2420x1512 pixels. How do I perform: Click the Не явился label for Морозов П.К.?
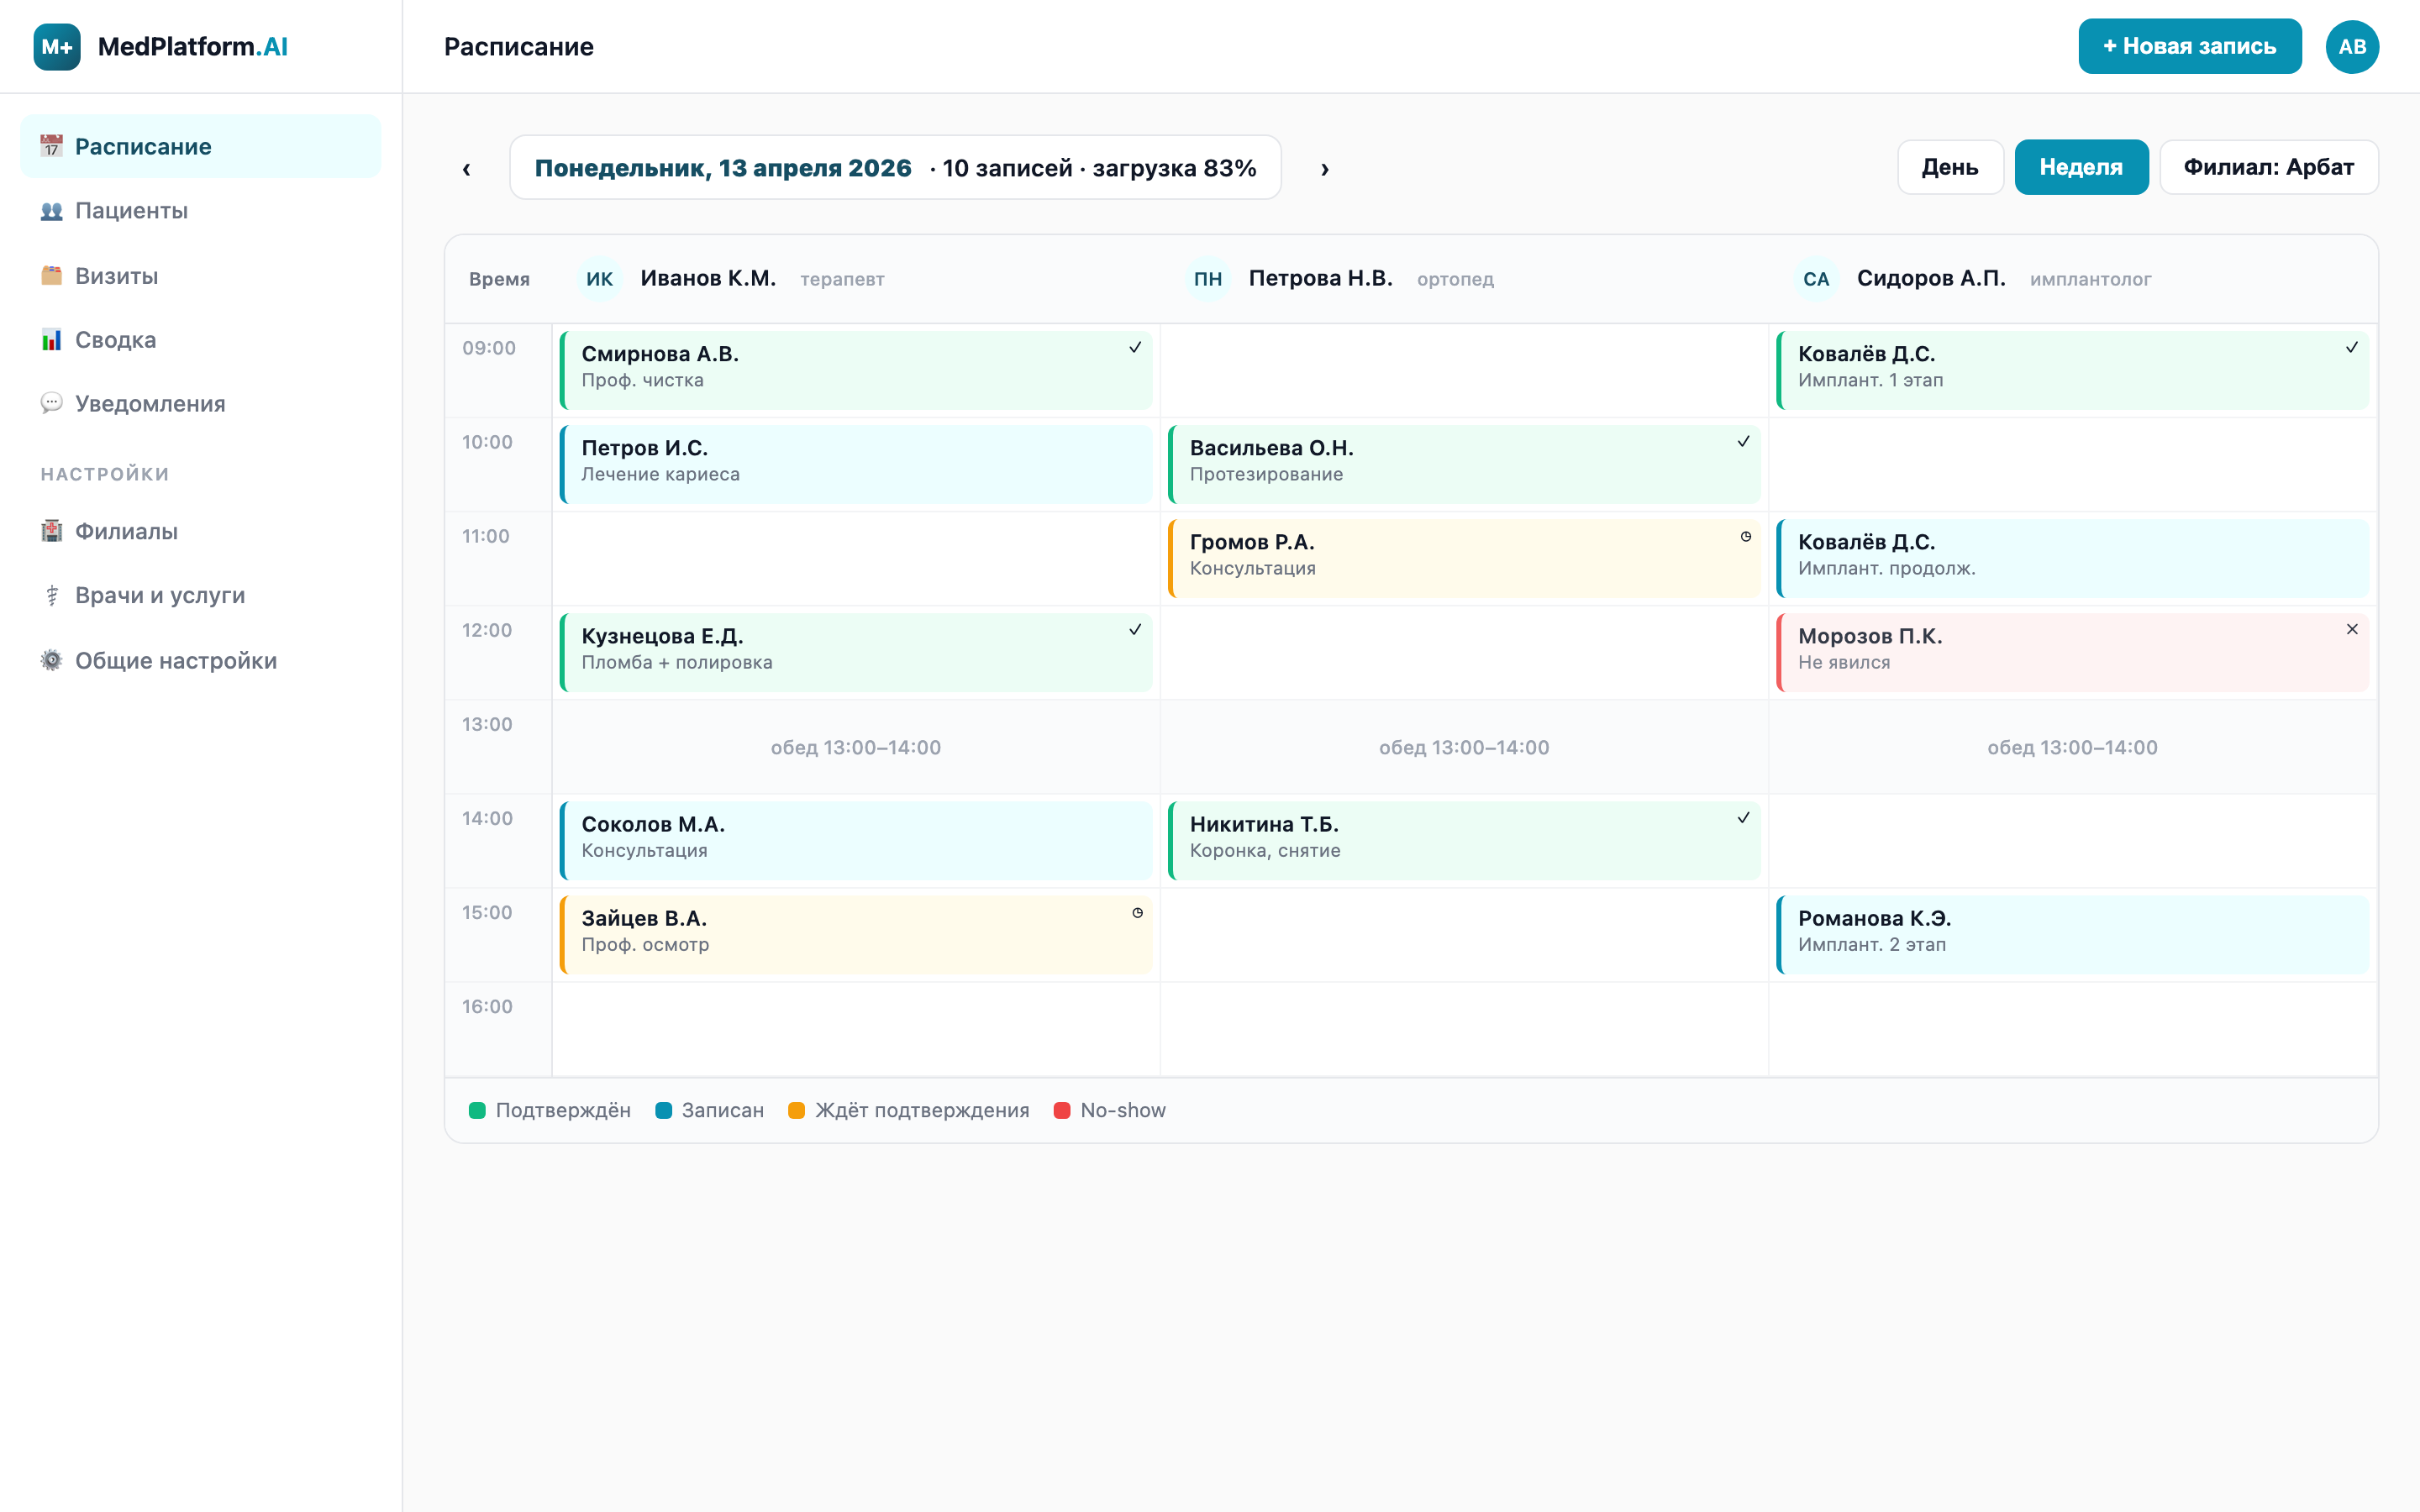[1844, 662]
